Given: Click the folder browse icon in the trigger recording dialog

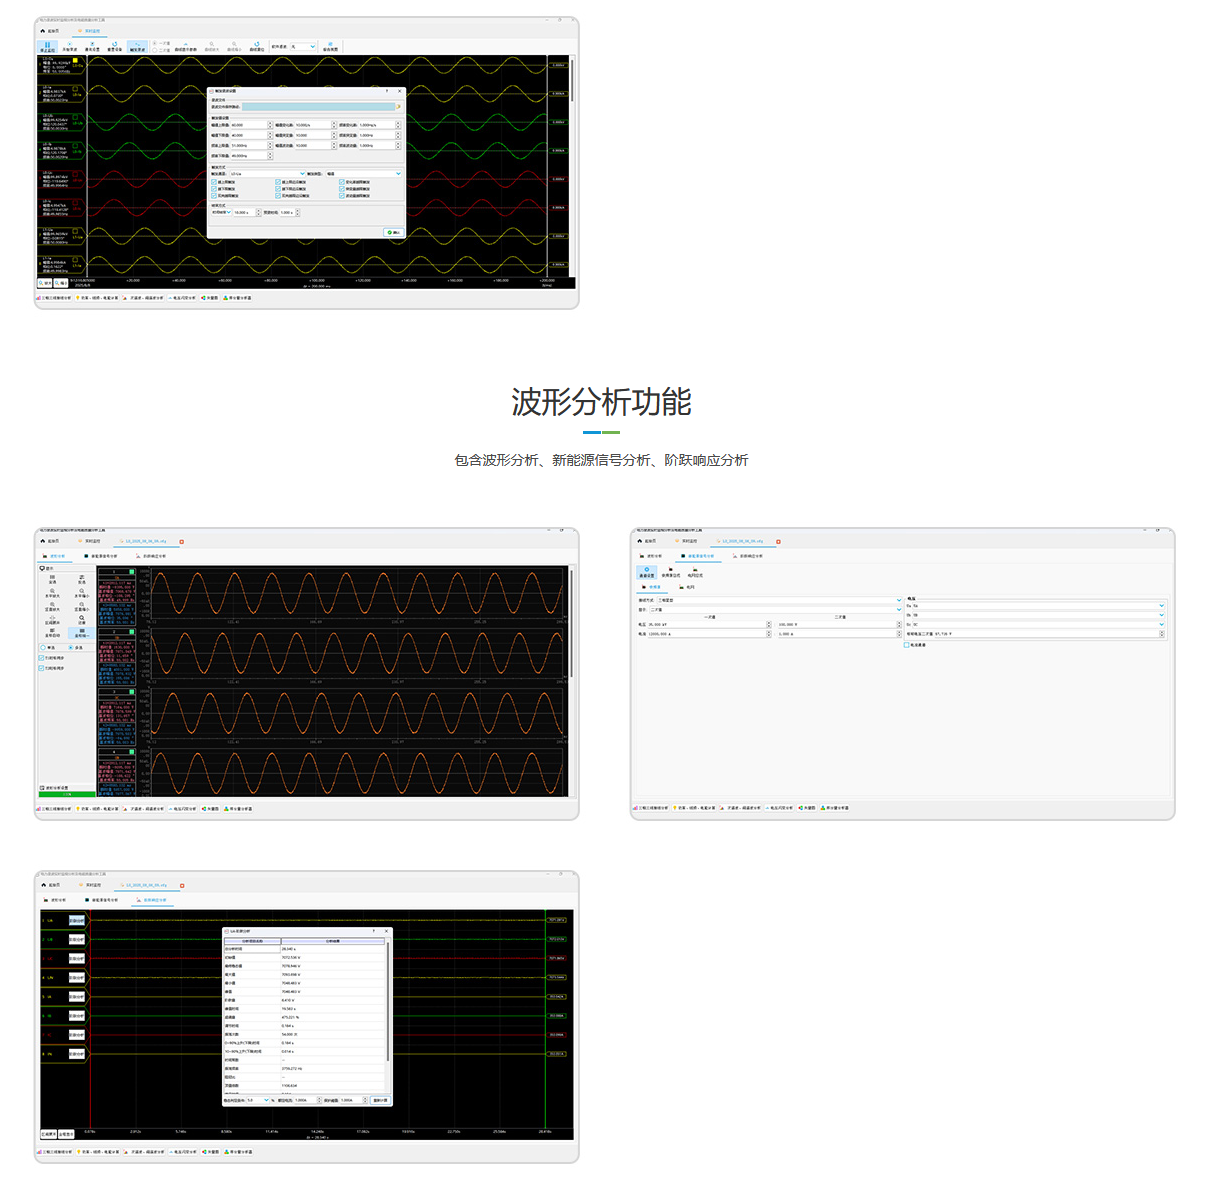Looking at the screenshot, I should (x=399, y=107).
